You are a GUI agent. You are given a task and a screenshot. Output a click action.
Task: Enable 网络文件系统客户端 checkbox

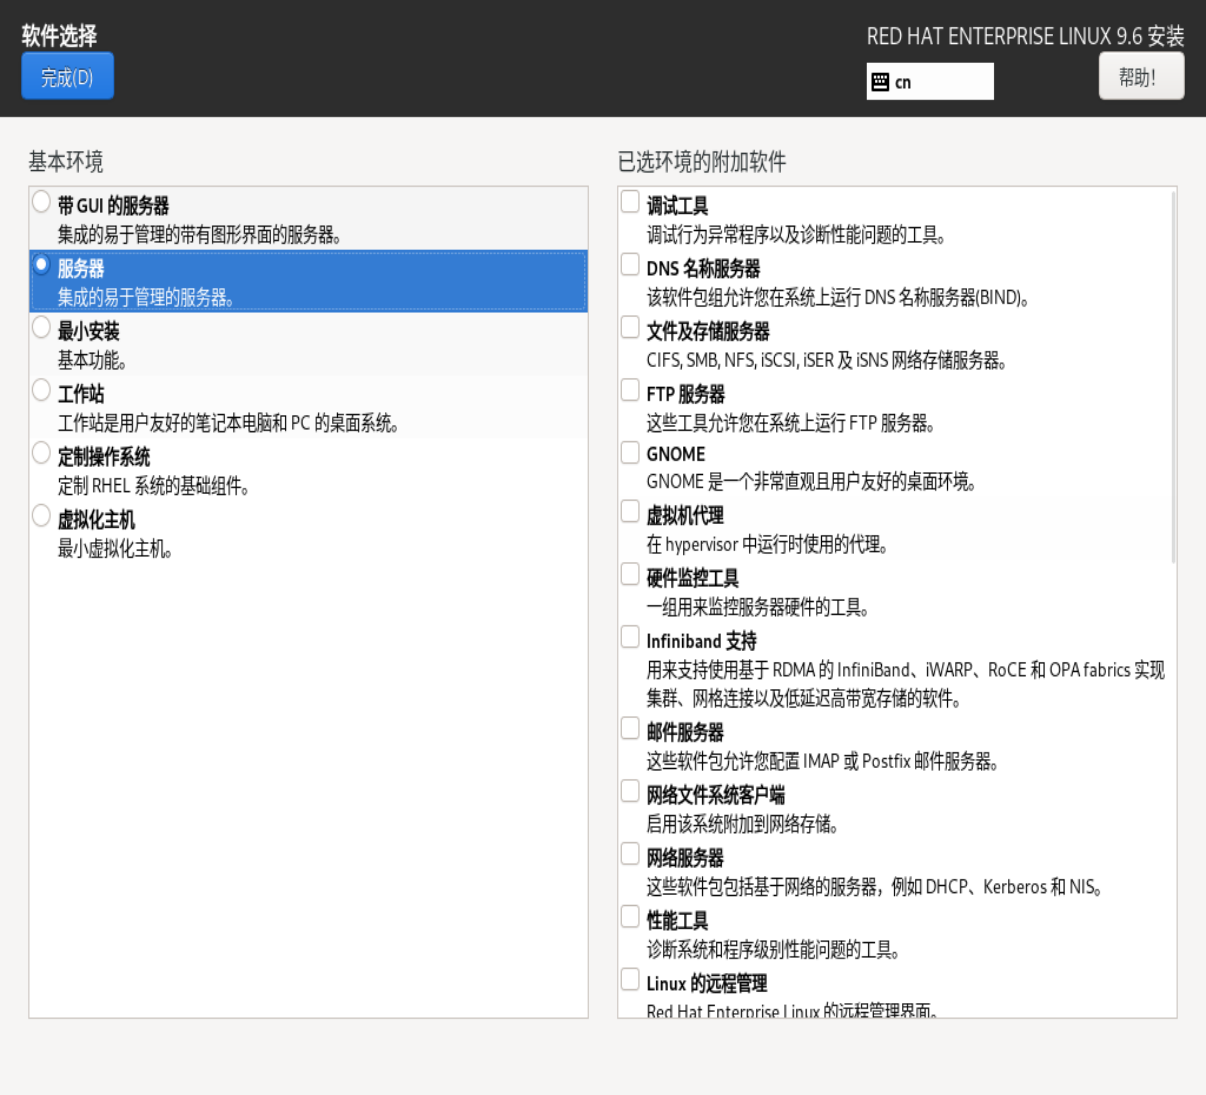coord(630,792)
